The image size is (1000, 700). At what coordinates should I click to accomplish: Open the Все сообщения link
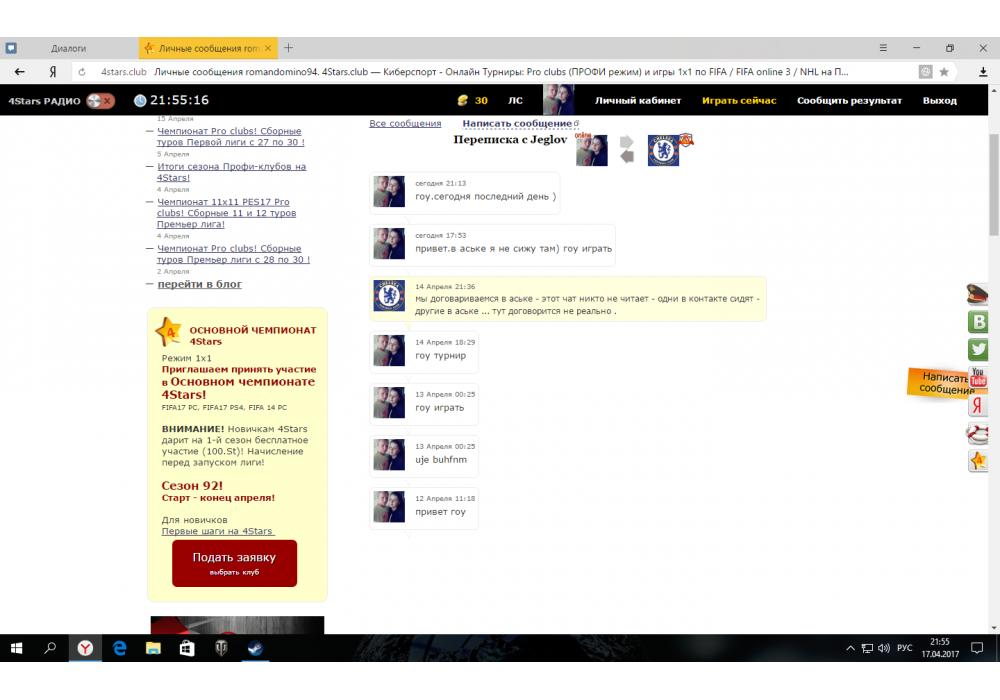coord(405,124)
